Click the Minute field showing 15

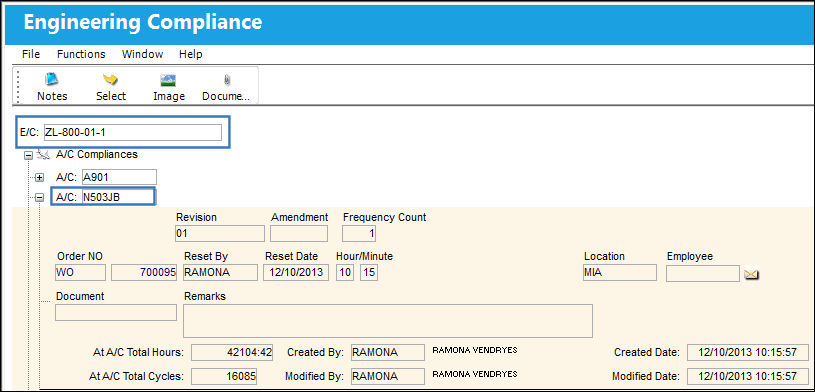(369, 272)
